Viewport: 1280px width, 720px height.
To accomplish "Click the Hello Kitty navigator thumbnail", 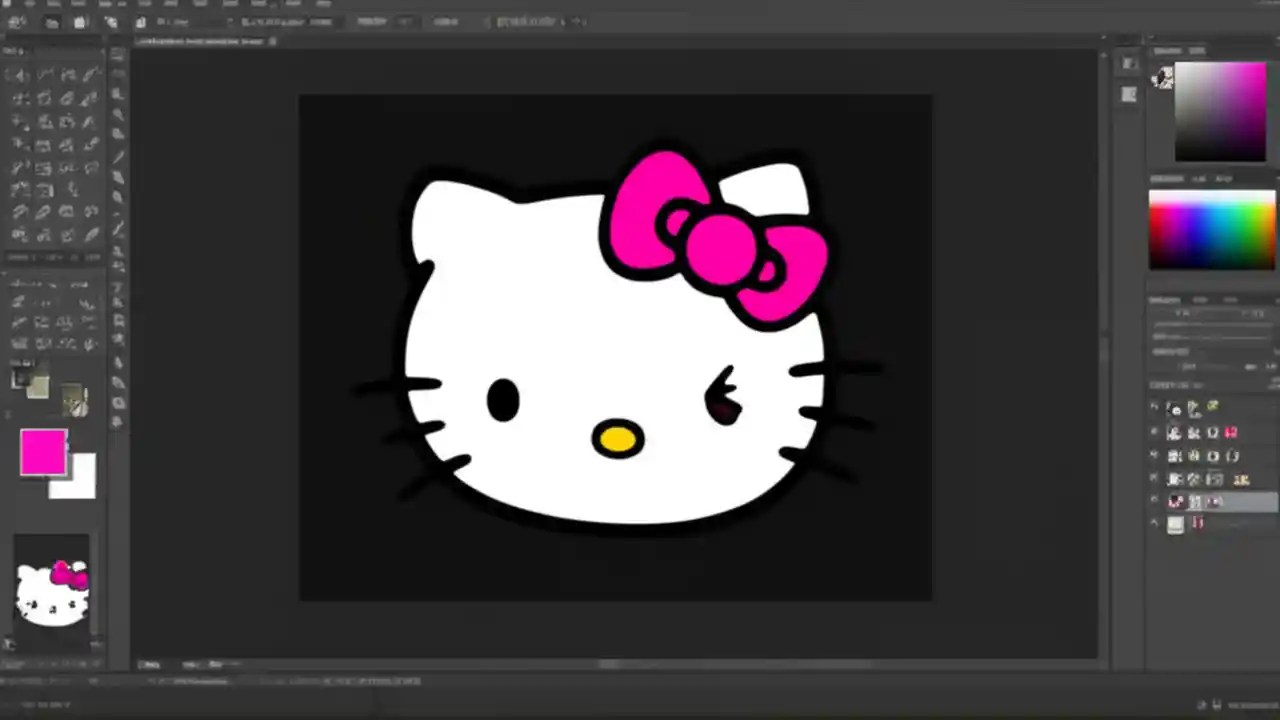I will pos(52,585).
